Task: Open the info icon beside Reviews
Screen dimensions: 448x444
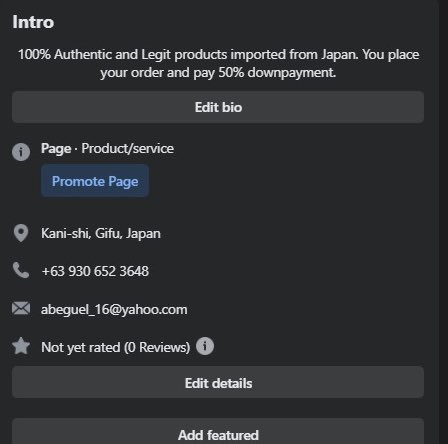Action: tap(205, 346)
